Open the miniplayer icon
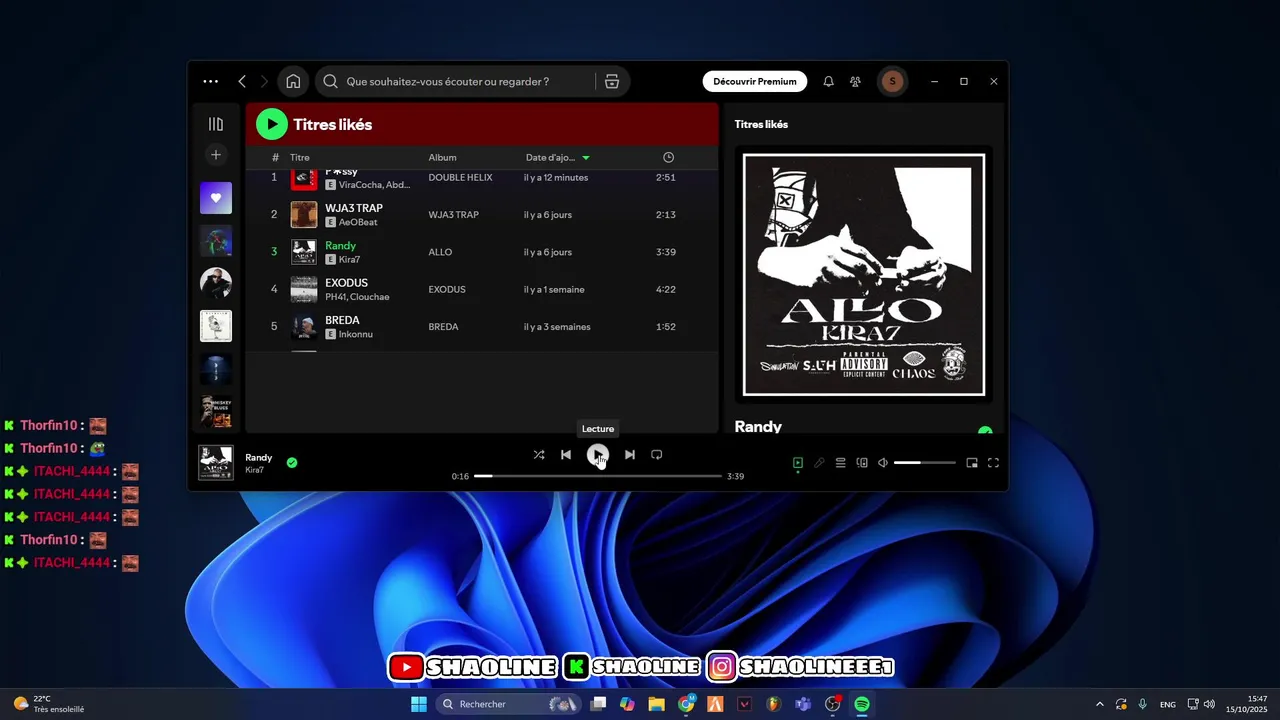1280x720 pixels. [971, 463]
